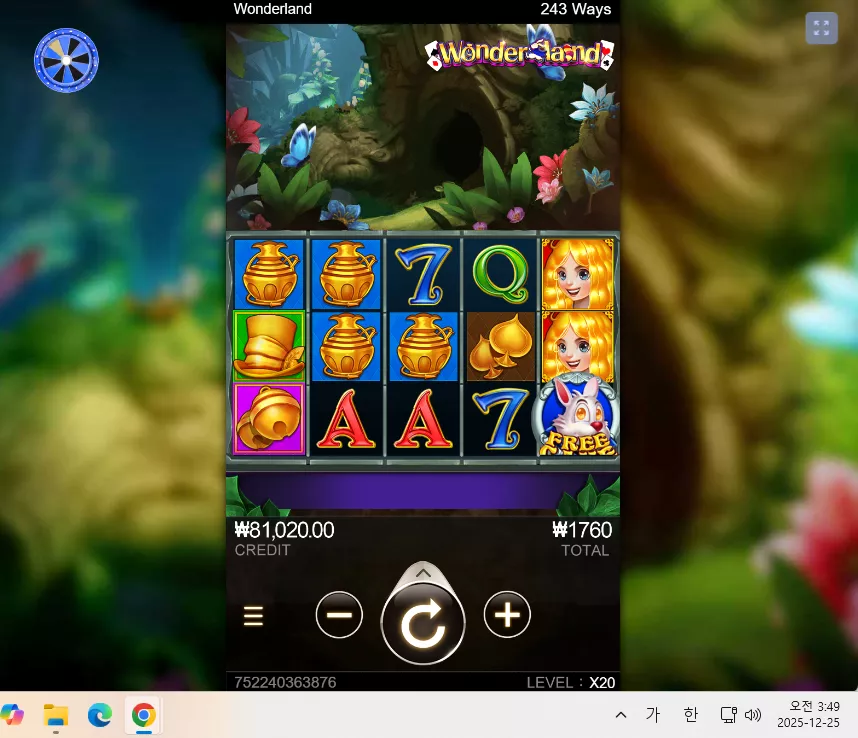Click the White Rabbit FREE GAME symbol

[x=577, y=417]
